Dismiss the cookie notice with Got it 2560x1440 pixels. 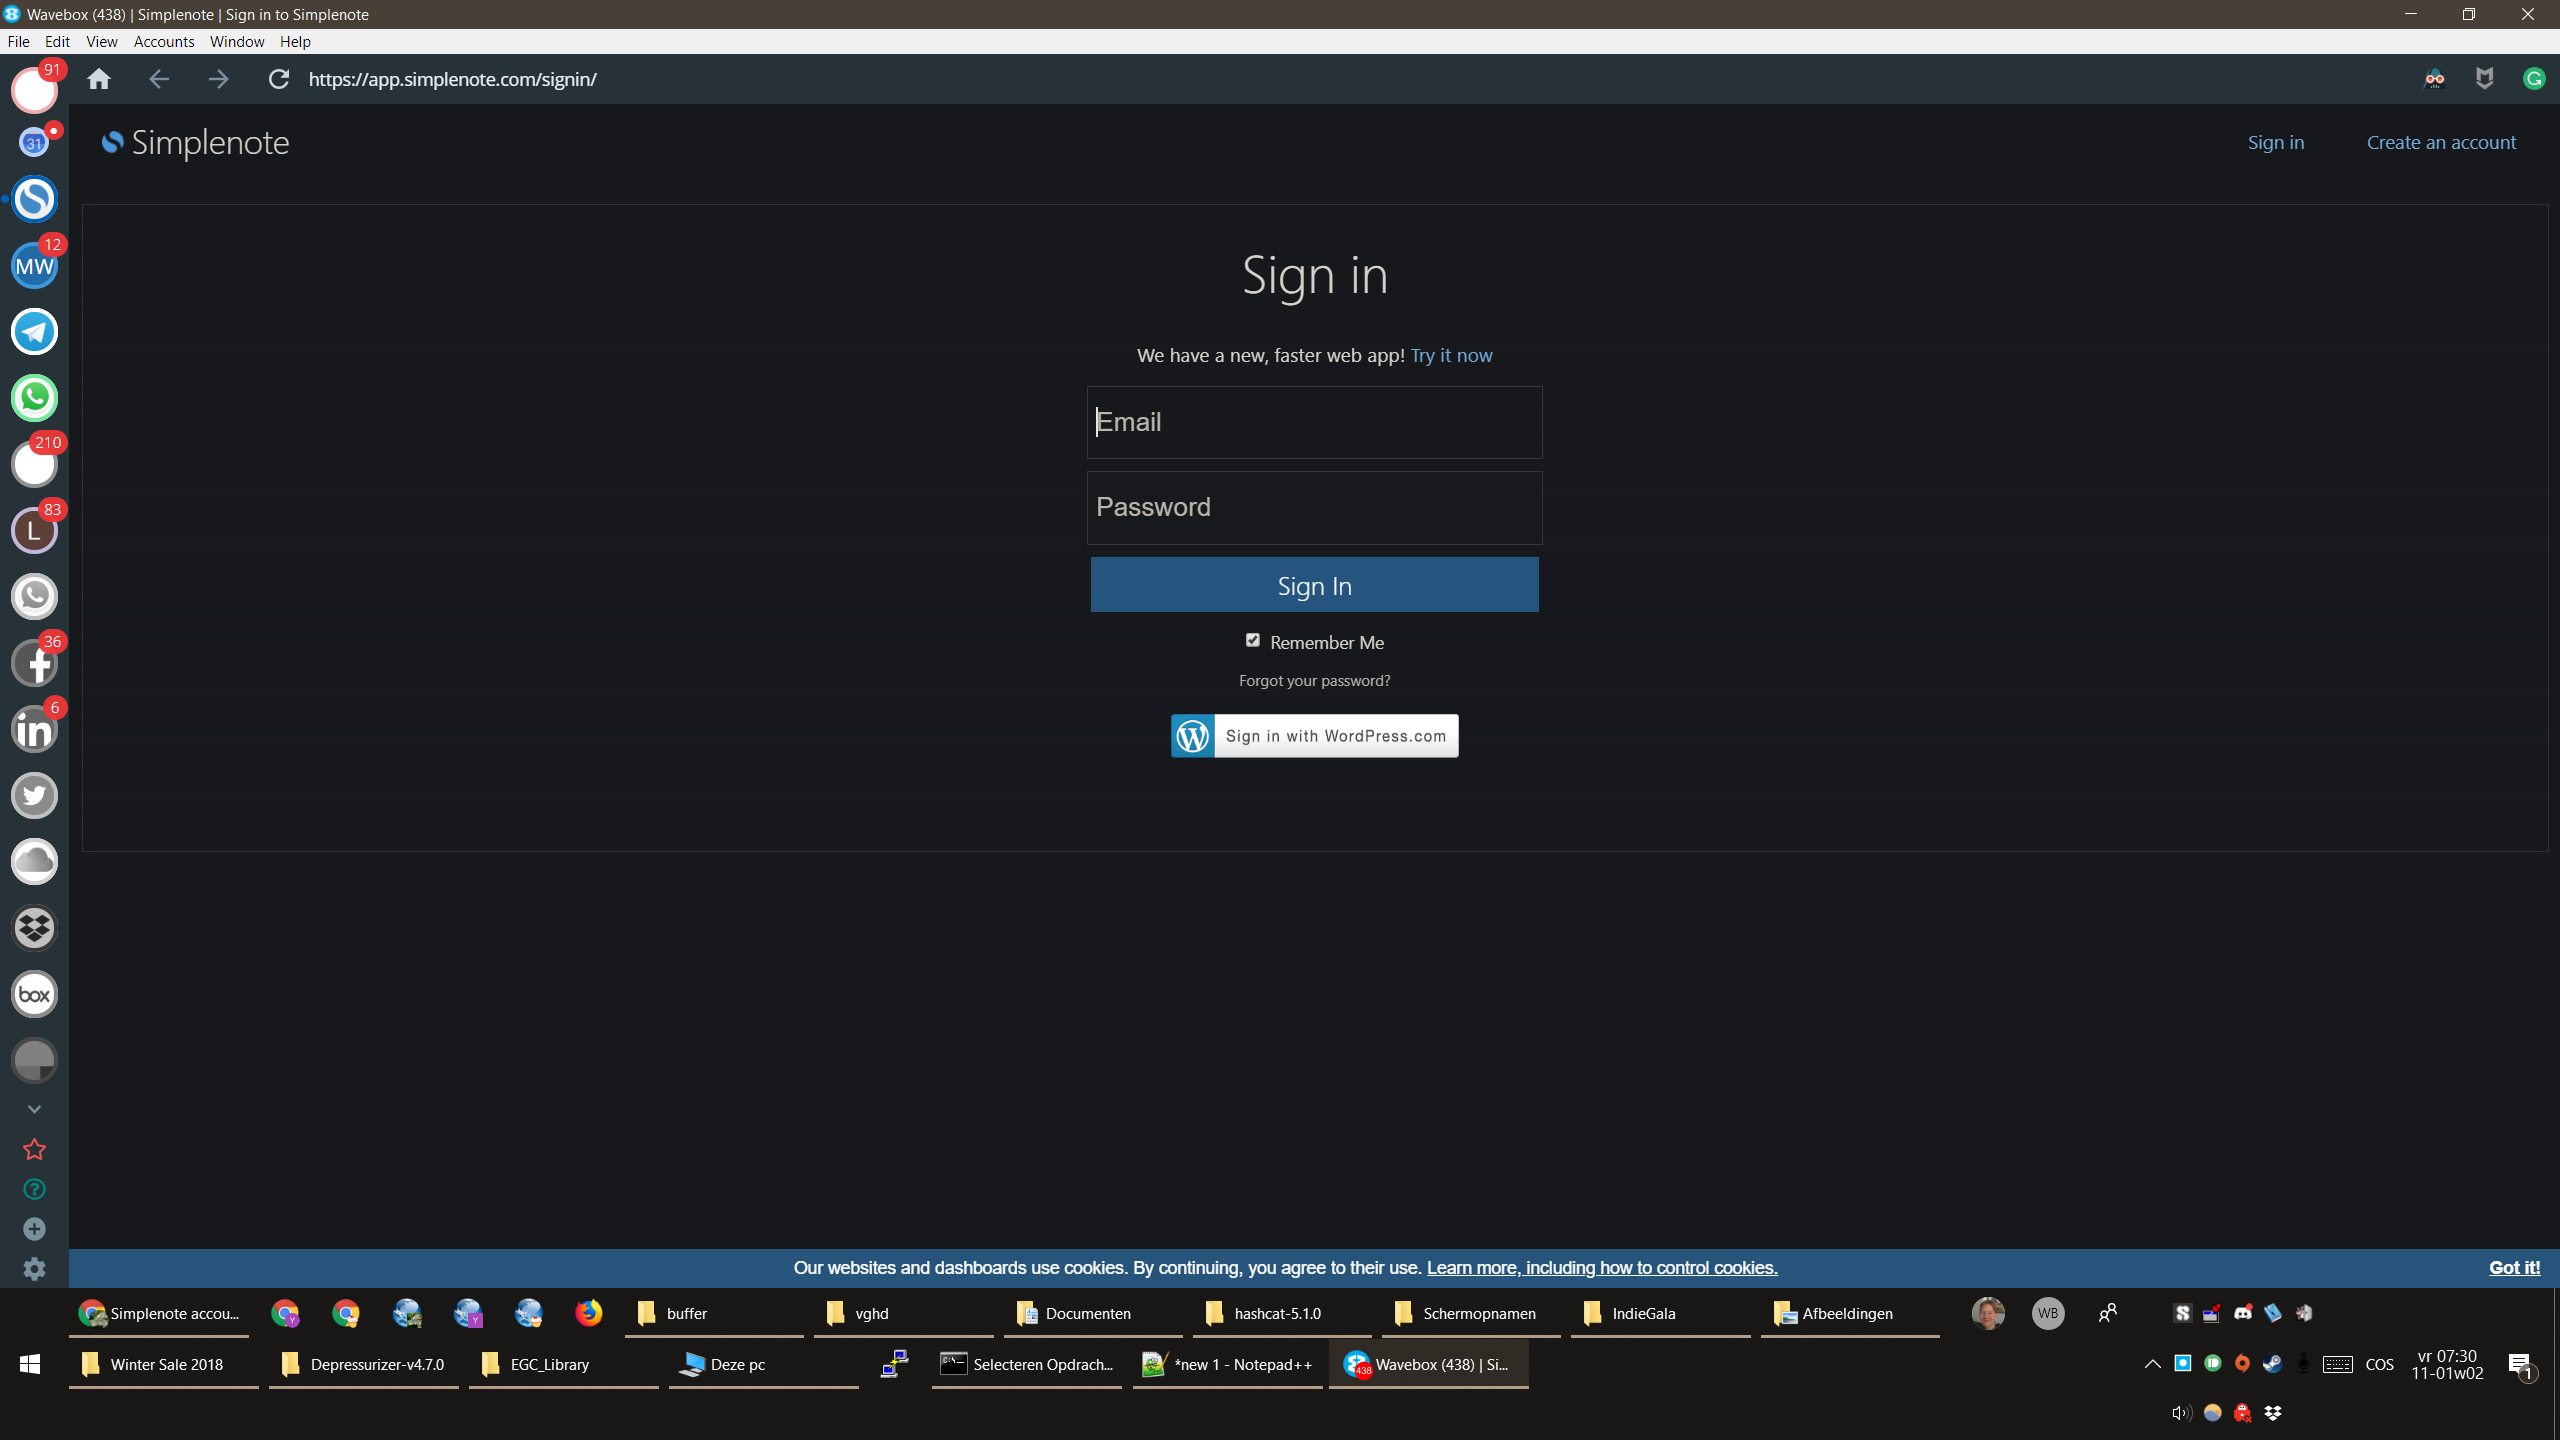[2514, 1267]
